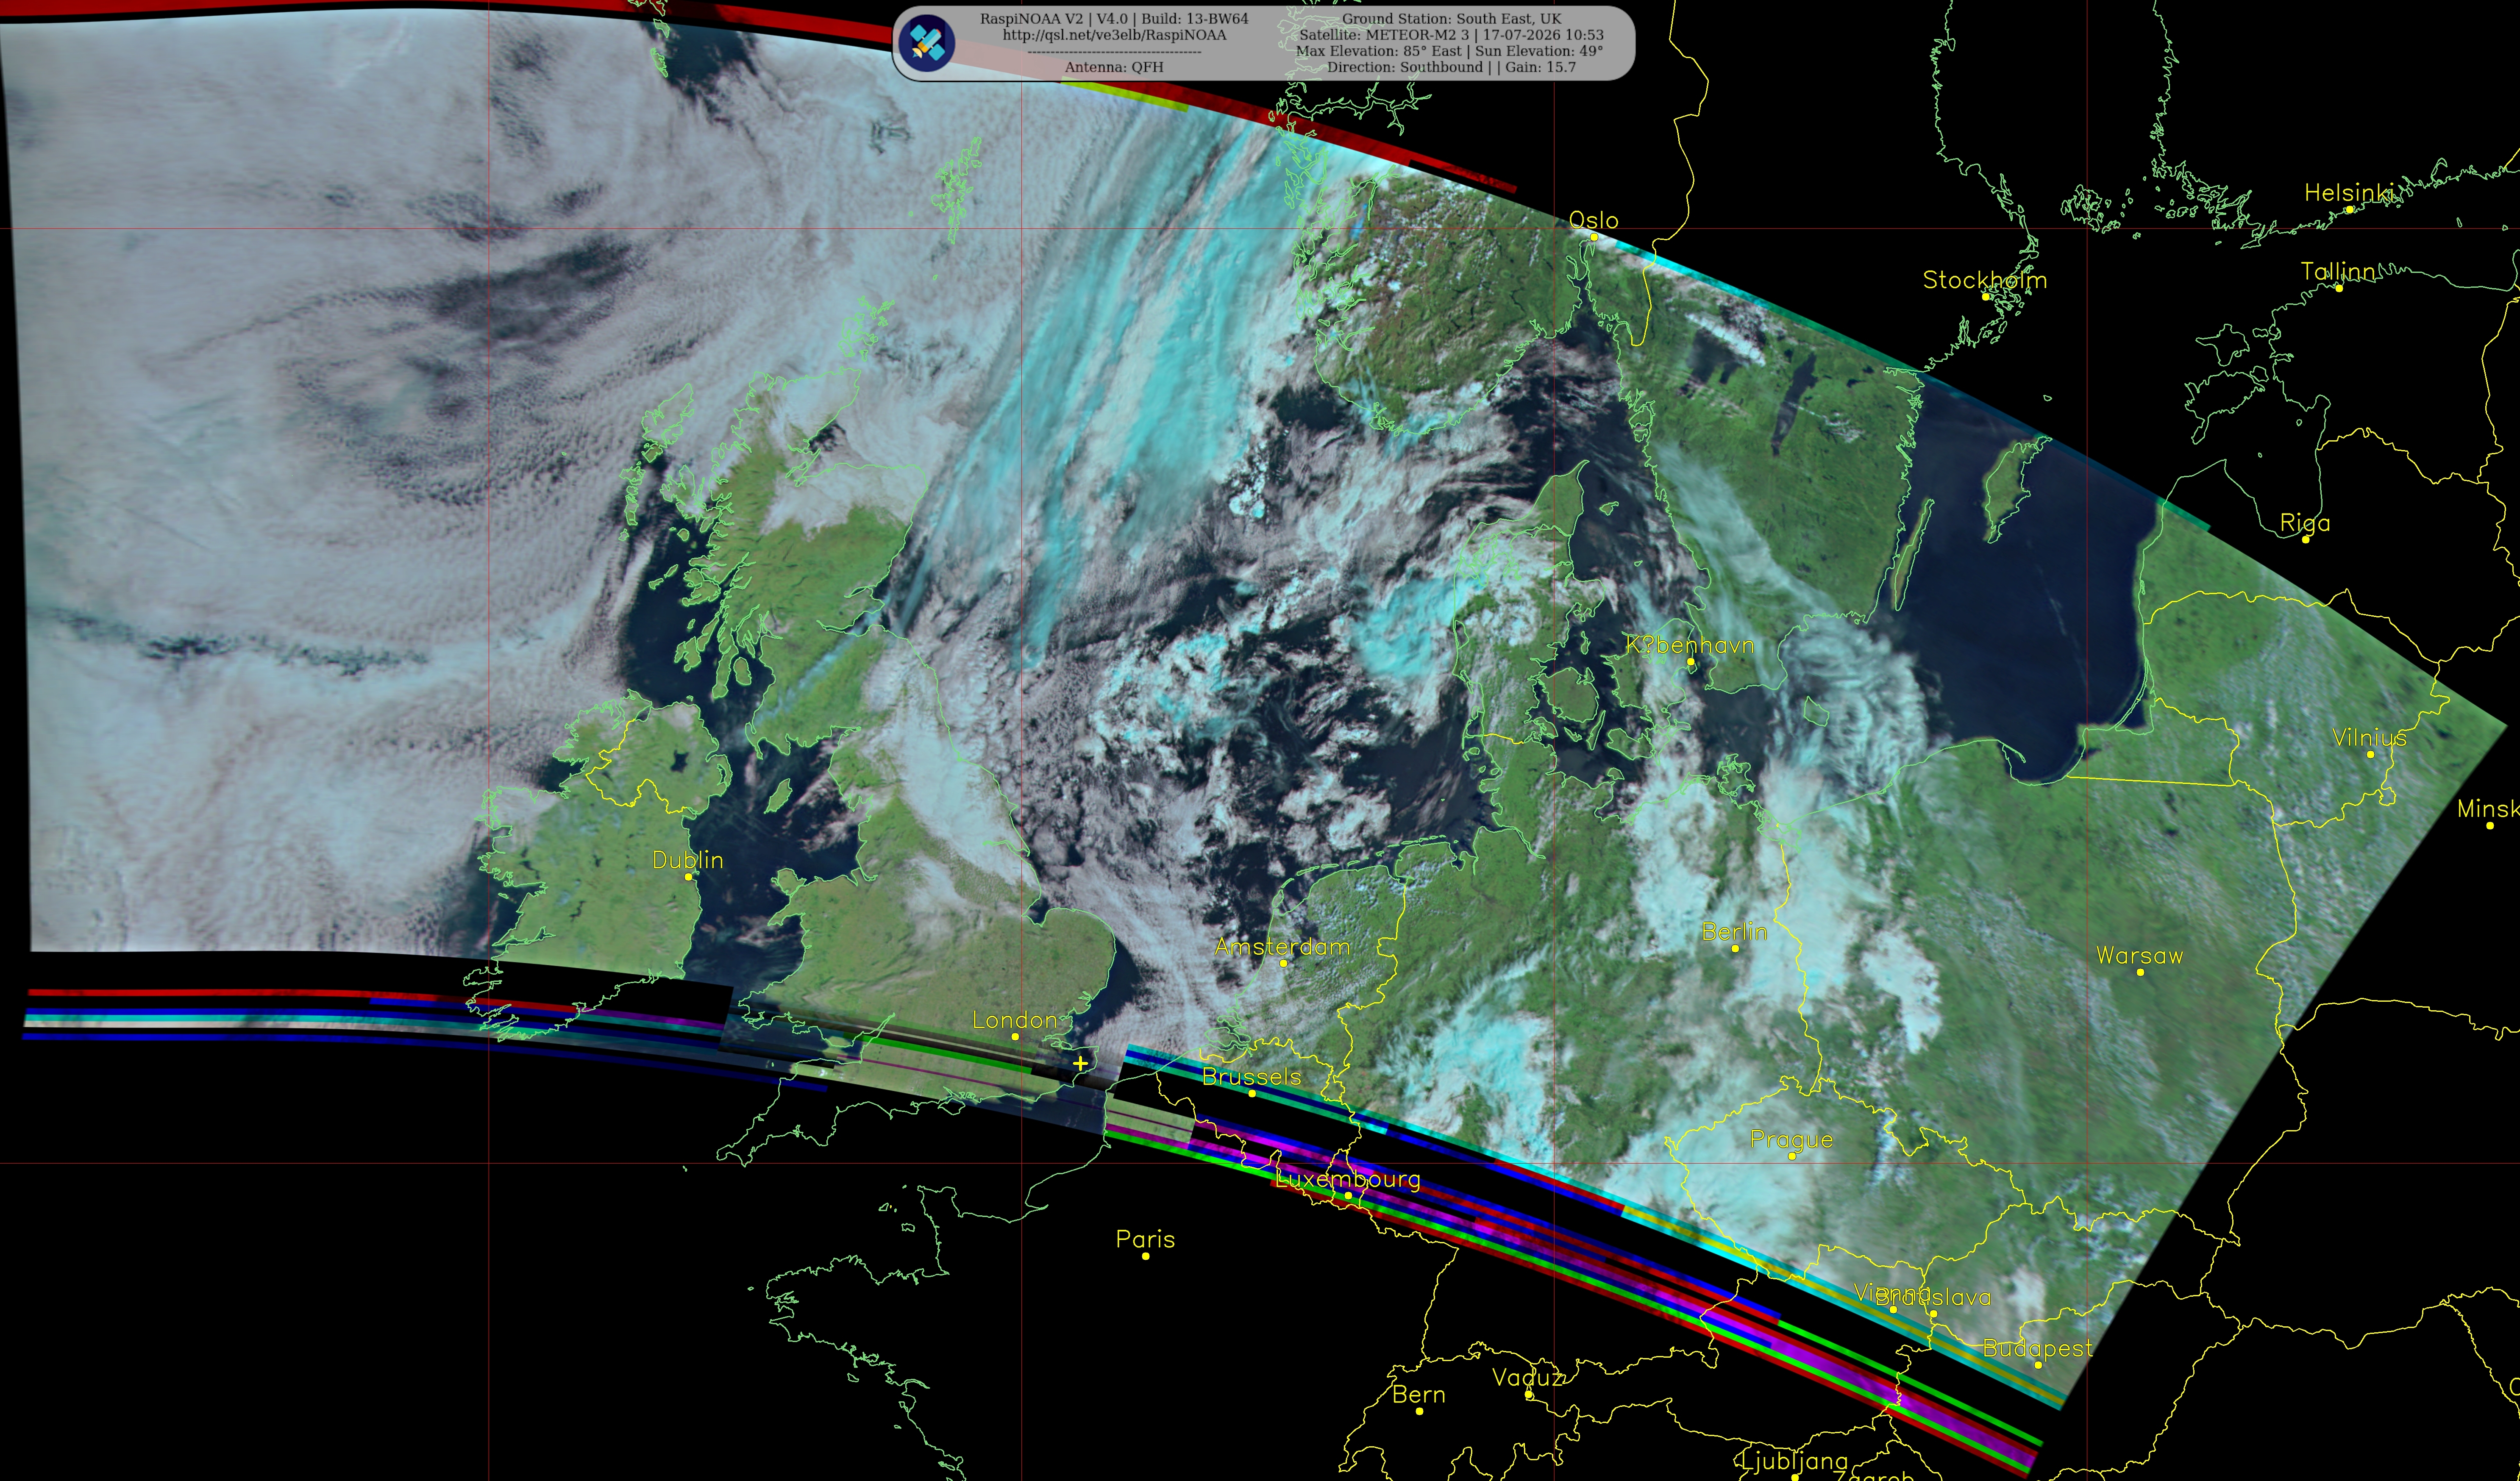Select the 'Direction: Southbound' gain line

(x=1451, y=67)
